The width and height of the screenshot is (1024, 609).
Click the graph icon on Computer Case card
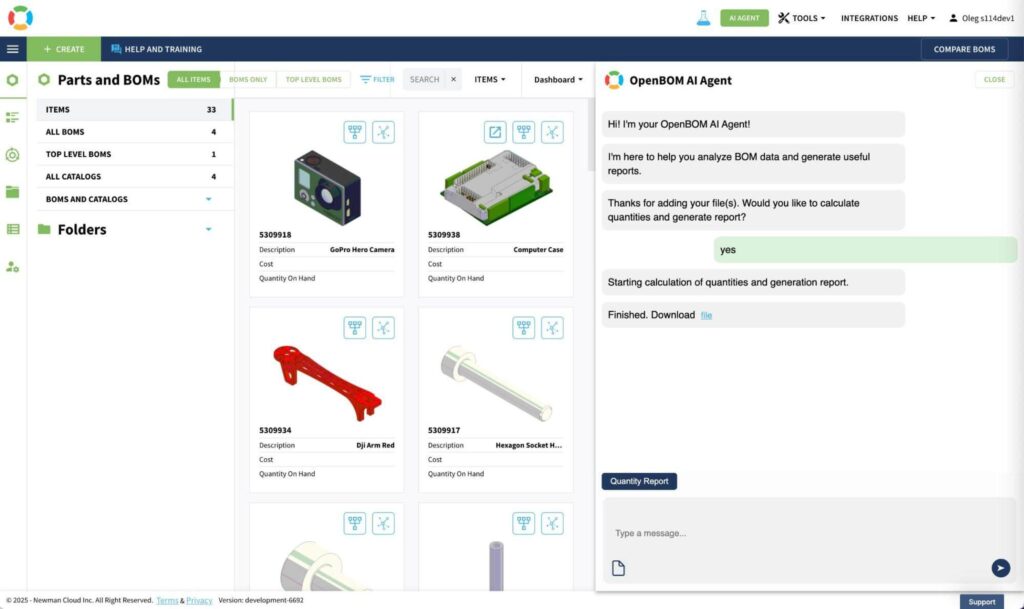tap(552, 133)
